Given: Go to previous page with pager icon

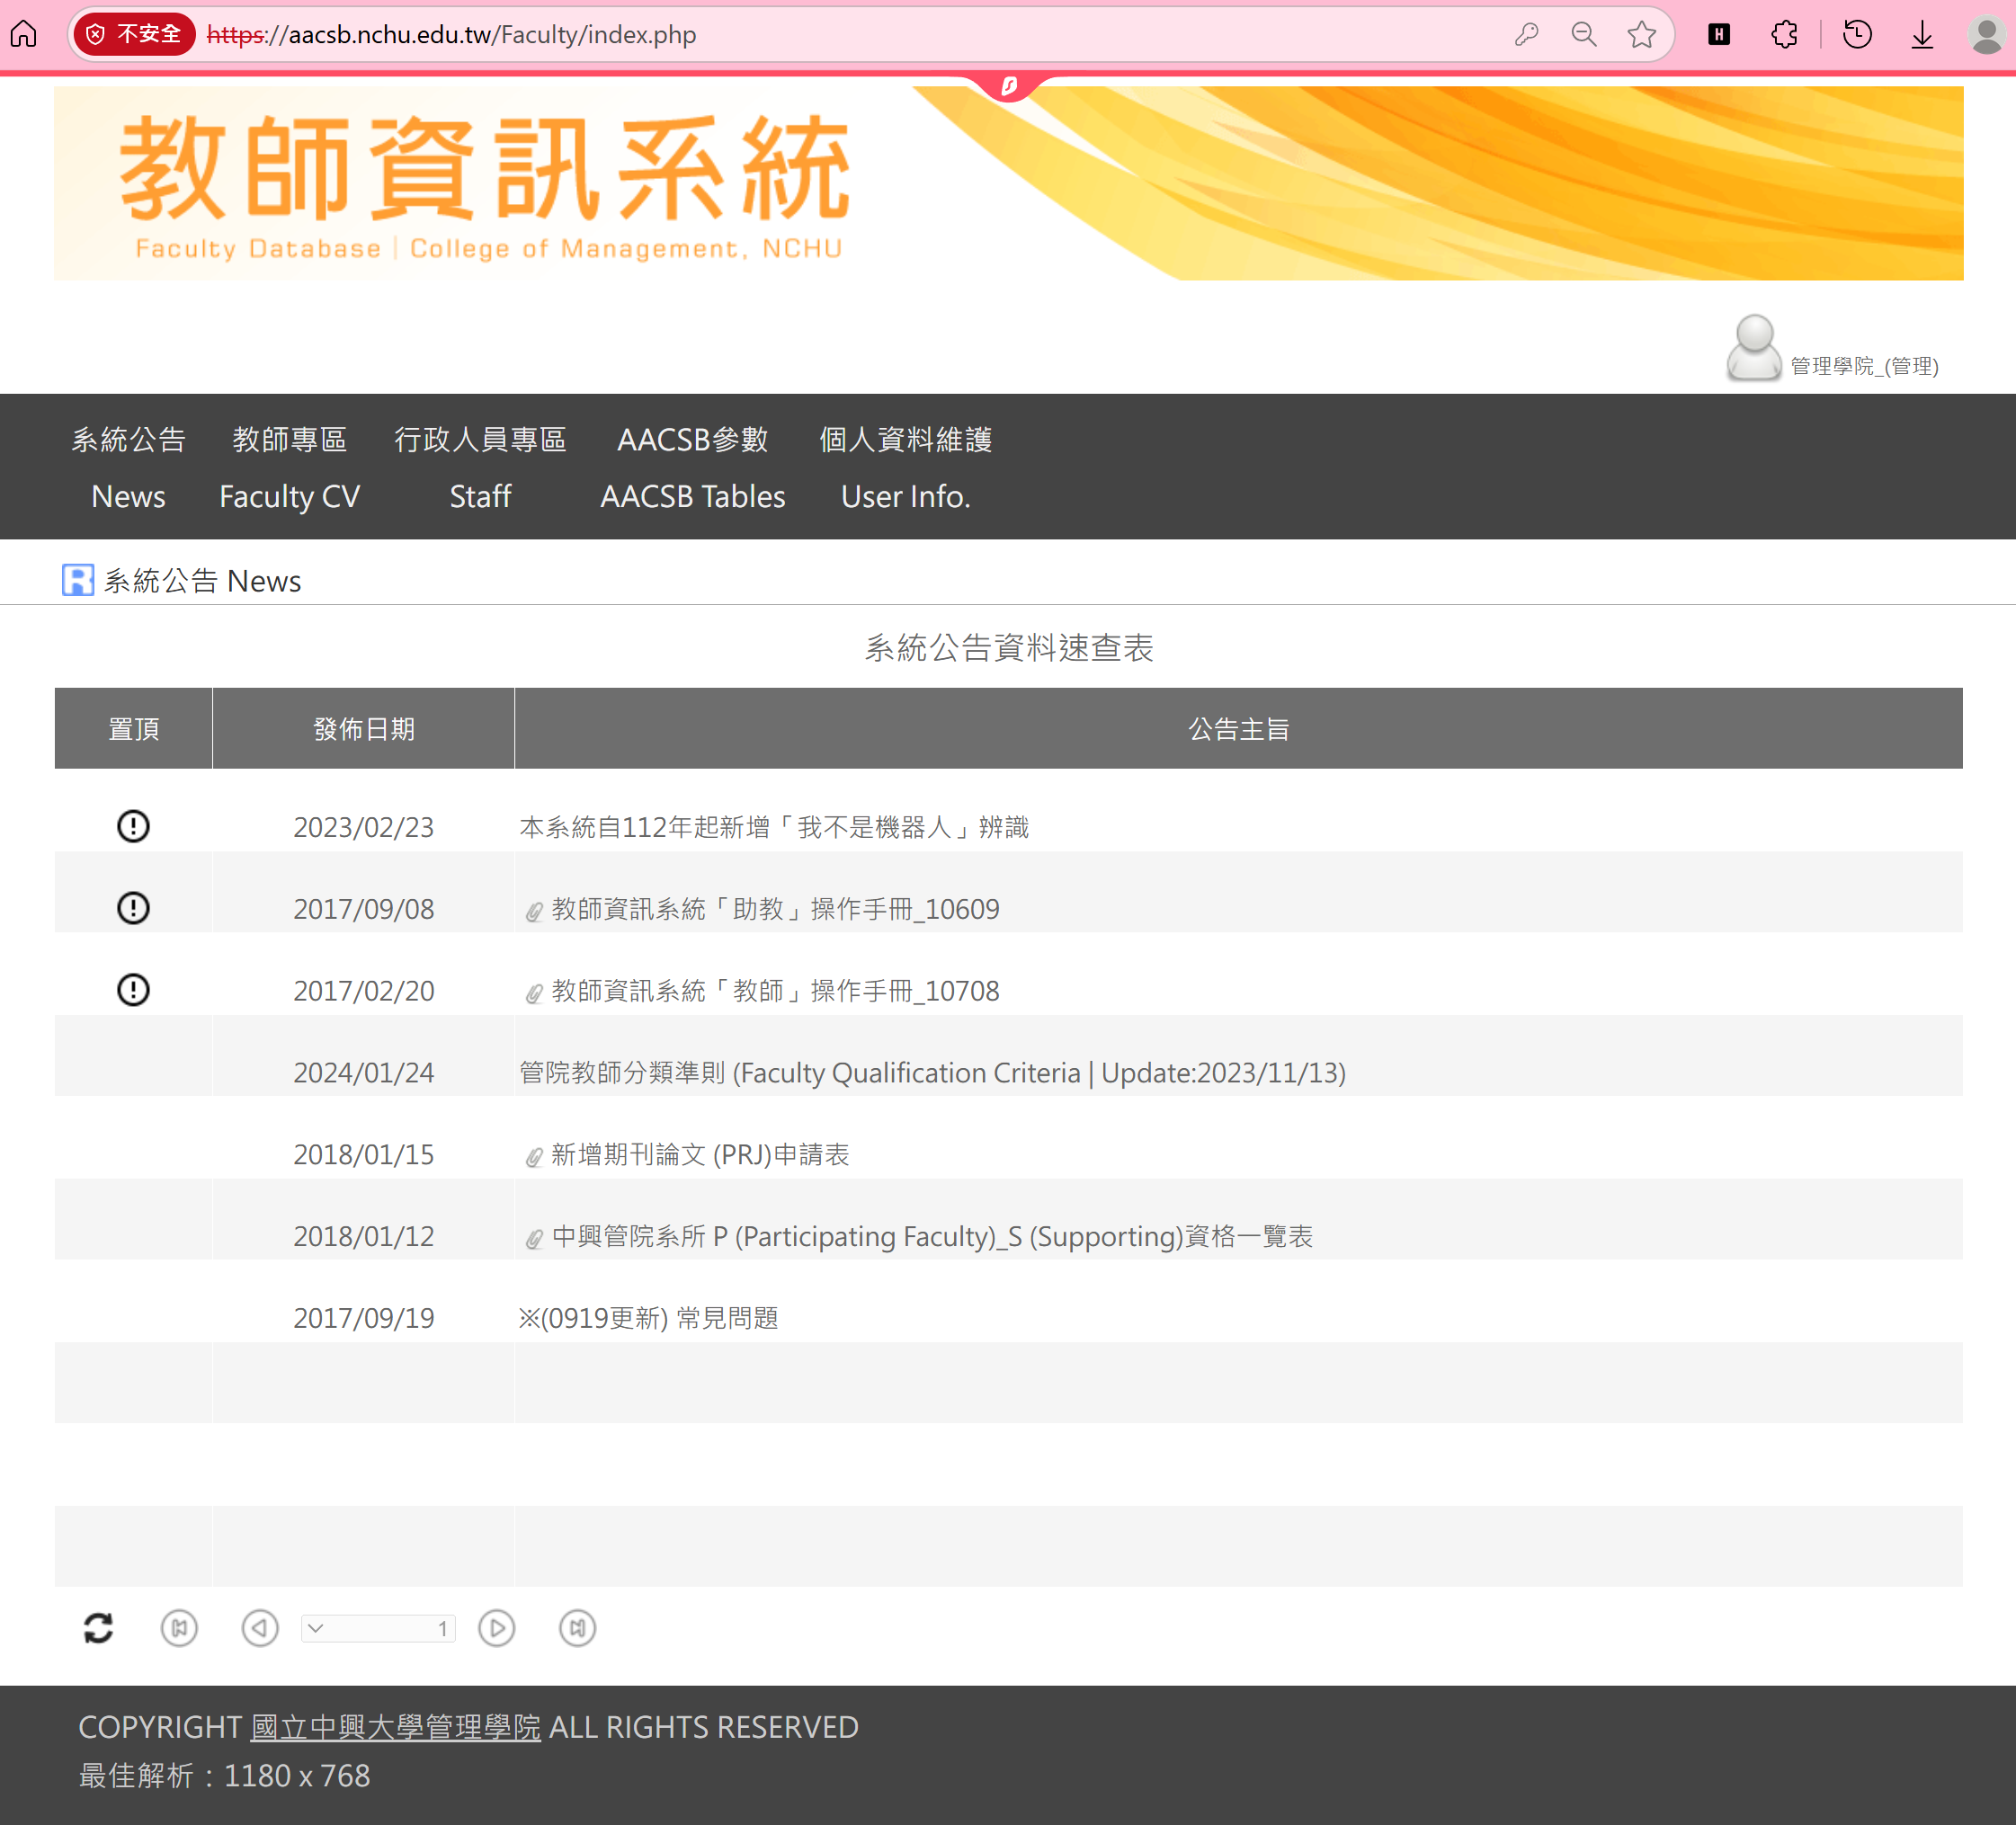Looking at the screenshot, I should coord(260,1628).
